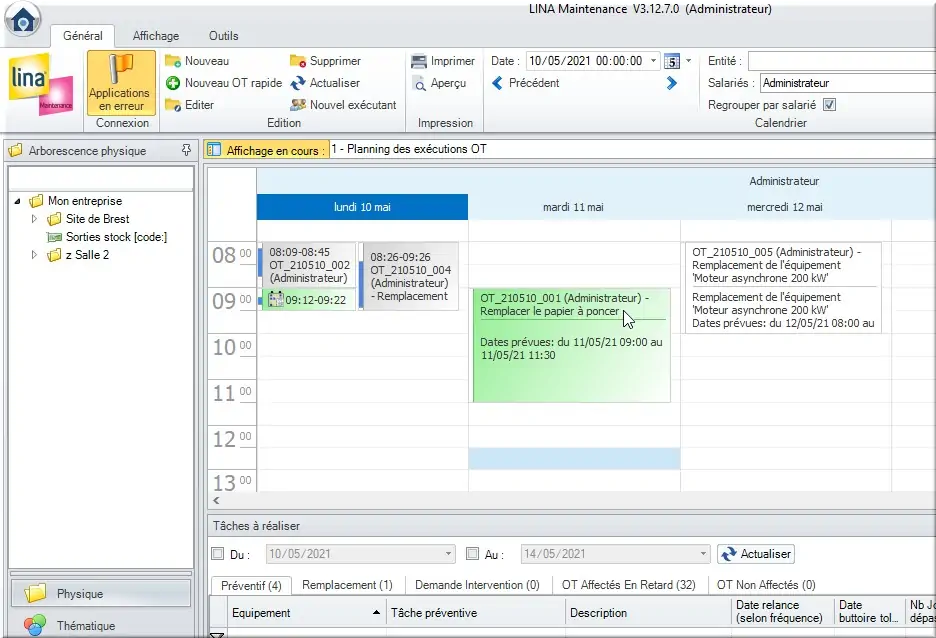Click the Supprimer delete icon
This screenshot has width=936, height=638.
tap(297, 61)
